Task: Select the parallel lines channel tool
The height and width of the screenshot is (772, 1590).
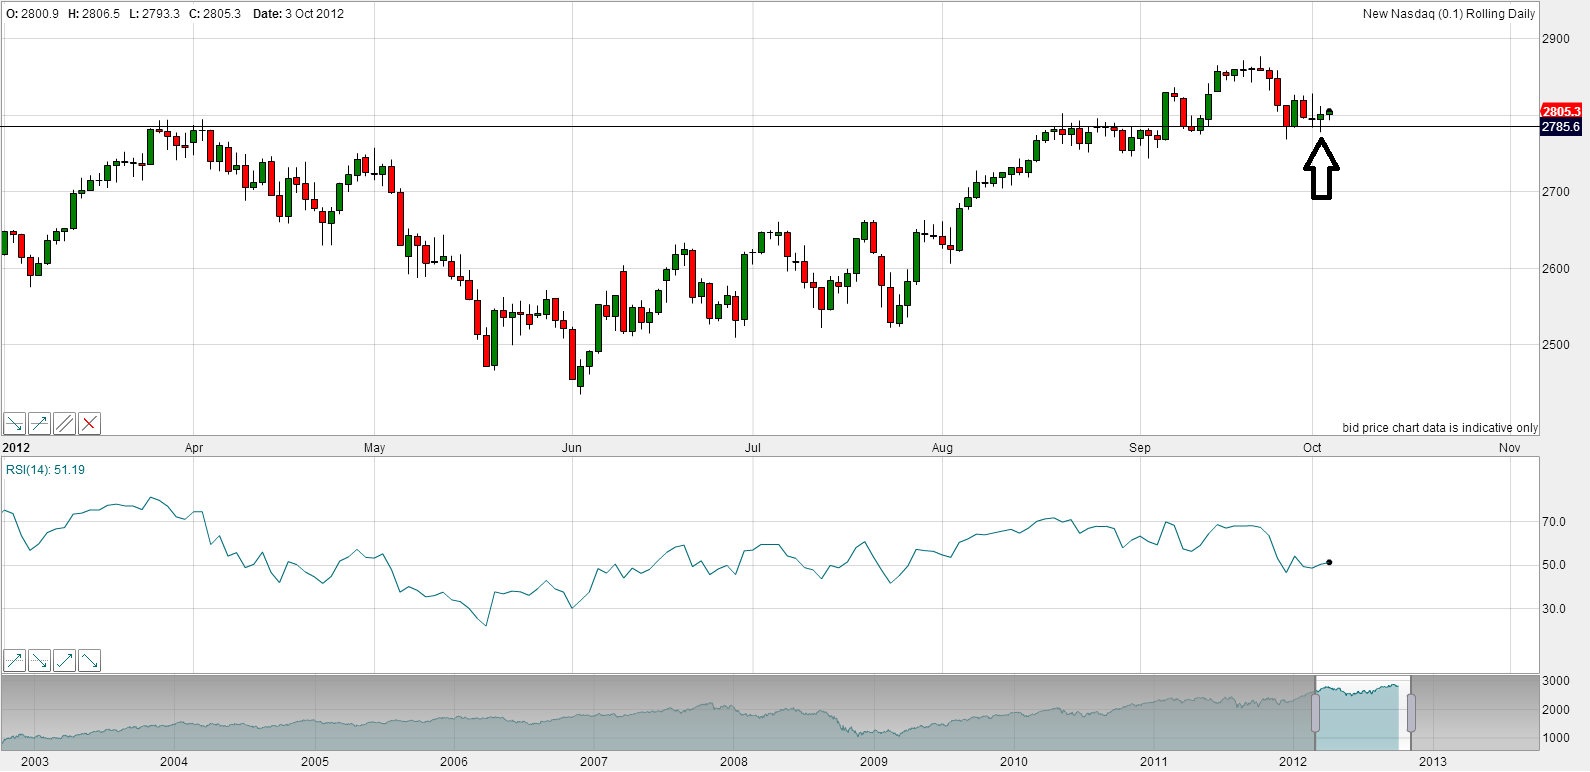Action: 65,424
